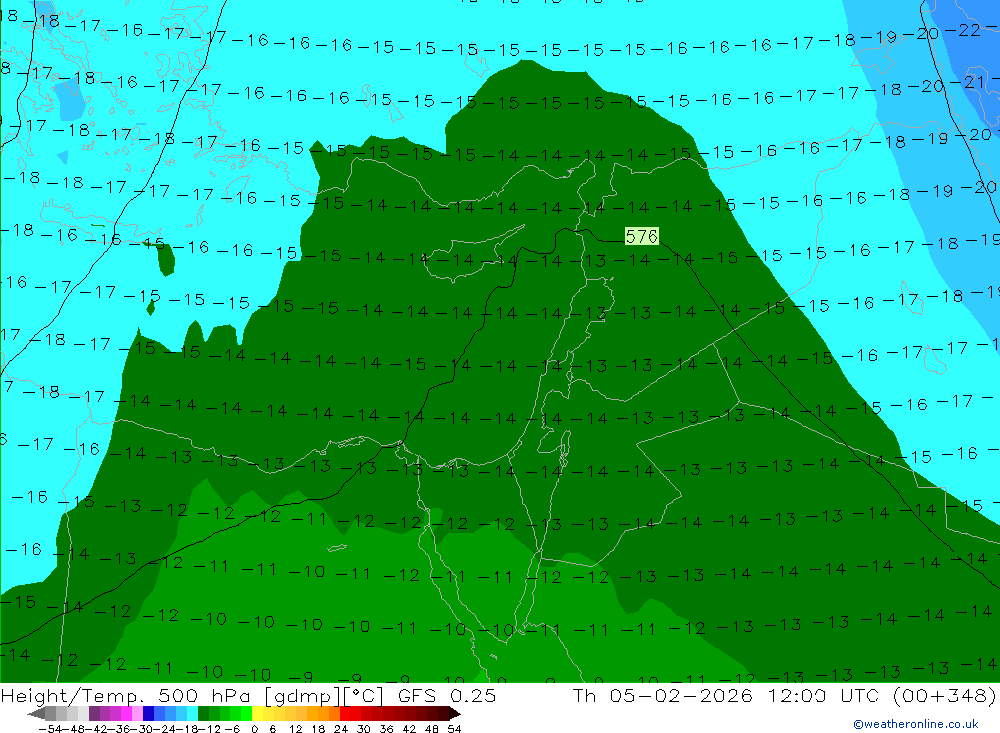Click the (00+348) forecast hour label
The image size is (1000, 733).
pos(943,695)
